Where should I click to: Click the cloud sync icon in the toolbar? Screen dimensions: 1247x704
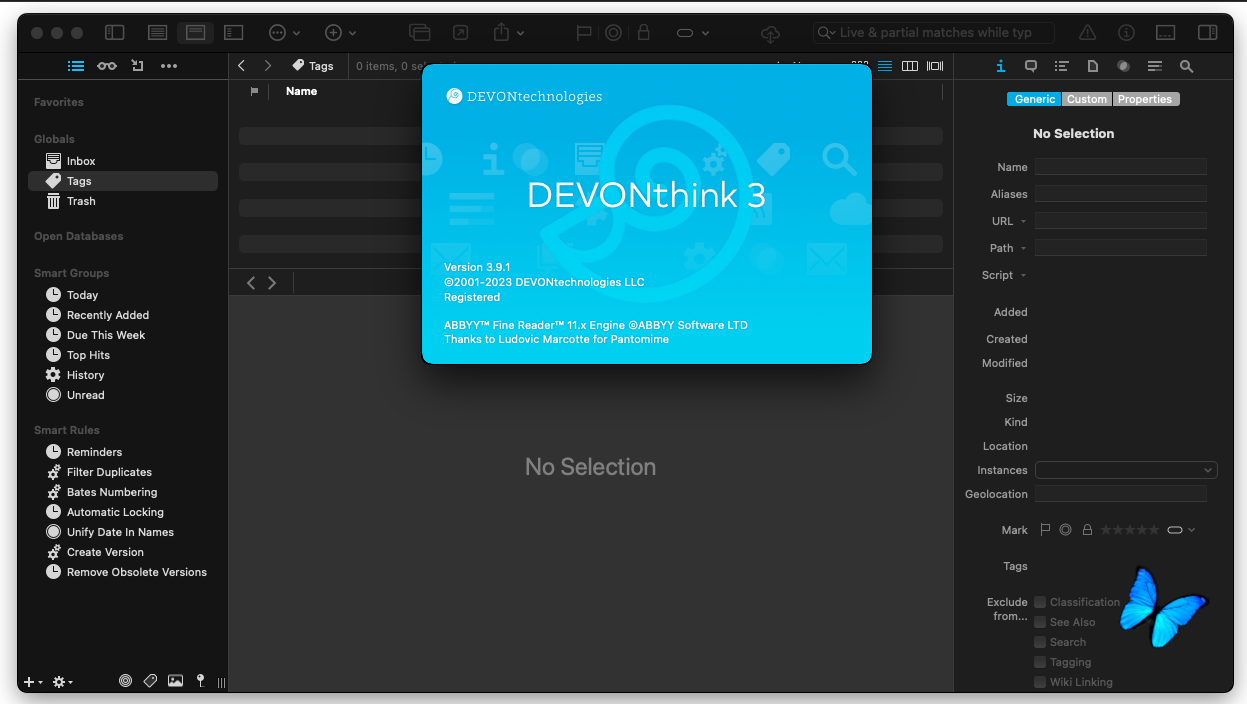770,33
